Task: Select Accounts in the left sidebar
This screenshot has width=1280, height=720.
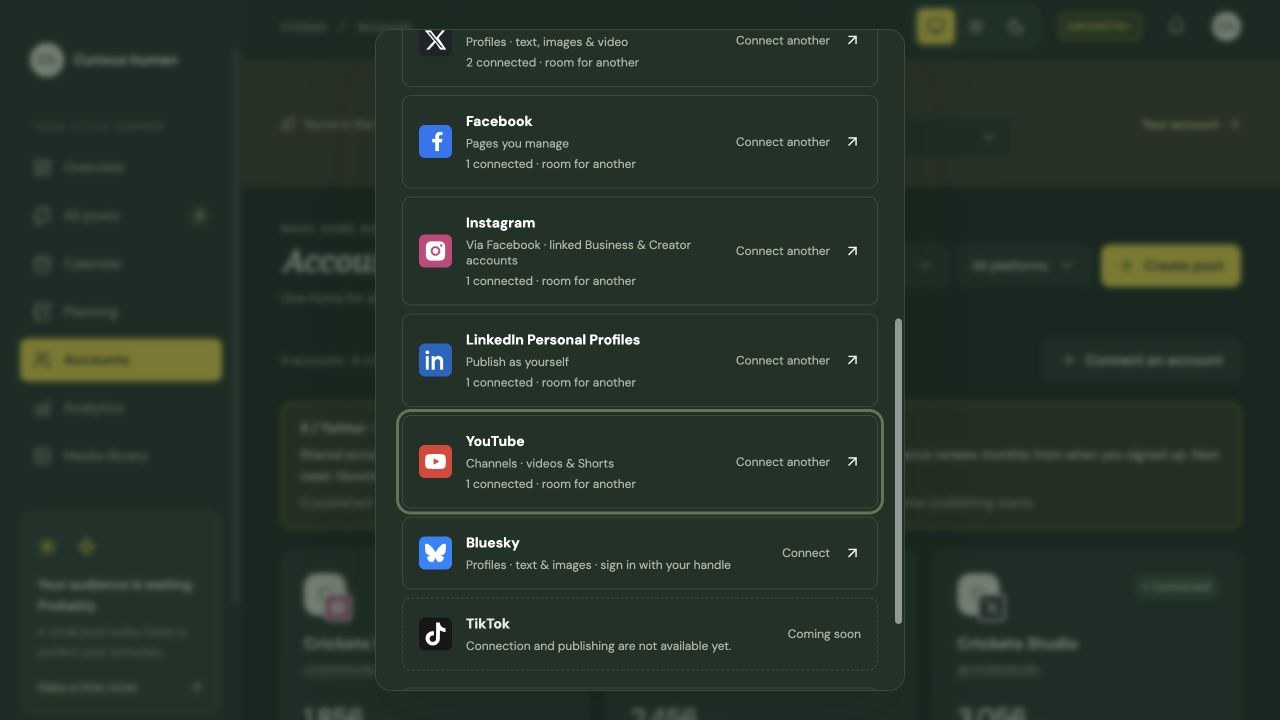Action: (121, 360)
